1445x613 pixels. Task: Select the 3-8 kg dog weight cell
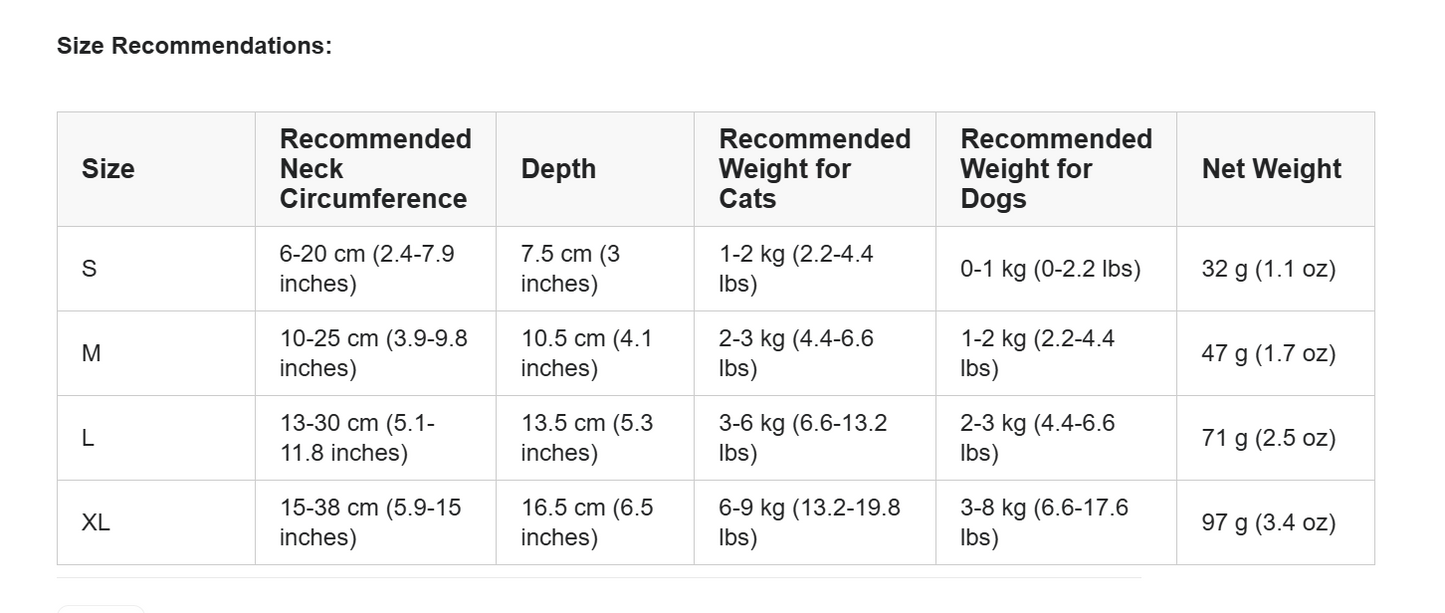click(x=1044, y=523)
